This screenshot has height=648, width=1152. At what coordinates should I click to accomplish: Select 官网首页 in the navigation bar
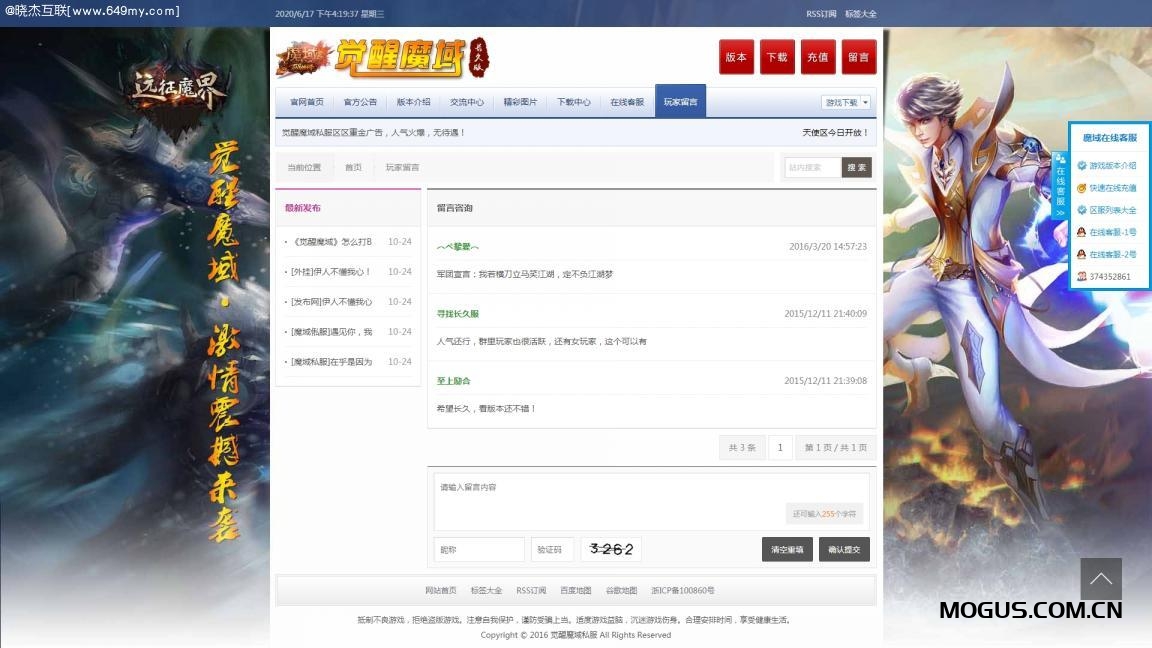pyautogui.click(x=306, y=101)
